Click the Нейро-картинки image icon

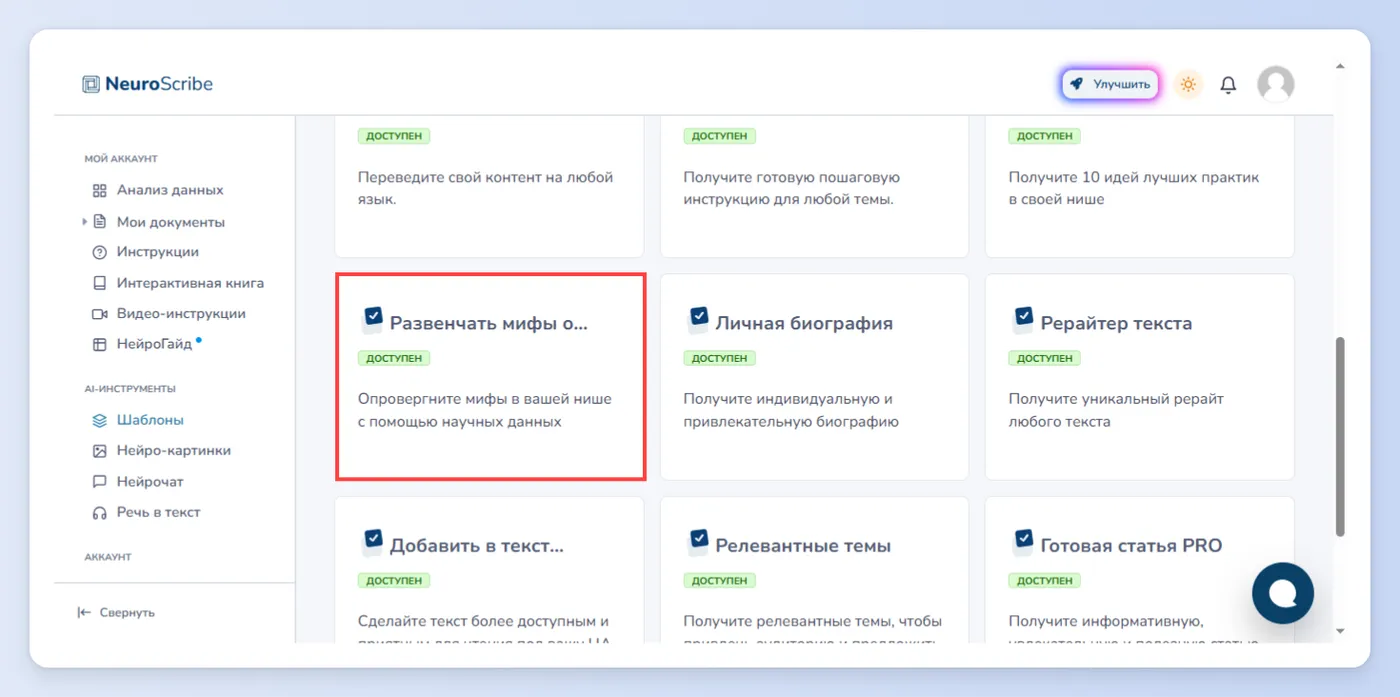(99, 450)
